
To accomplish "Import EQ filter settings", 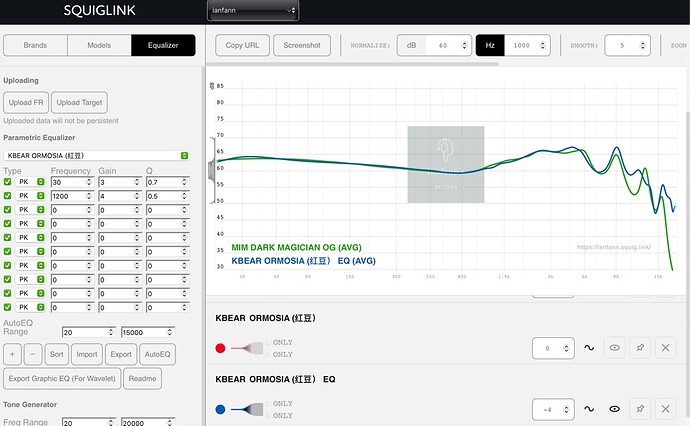I will [x=87, y=354].
